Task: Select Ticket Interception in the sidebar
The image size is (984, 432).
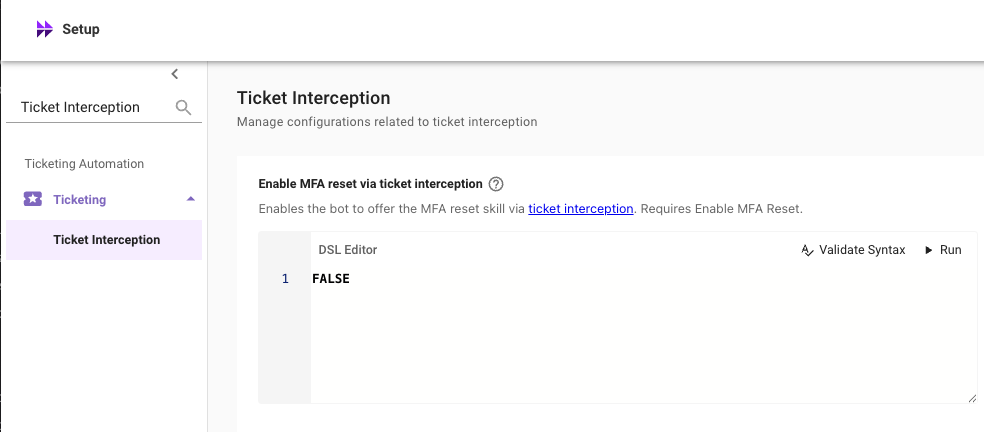Action: (x=106, y=240)
